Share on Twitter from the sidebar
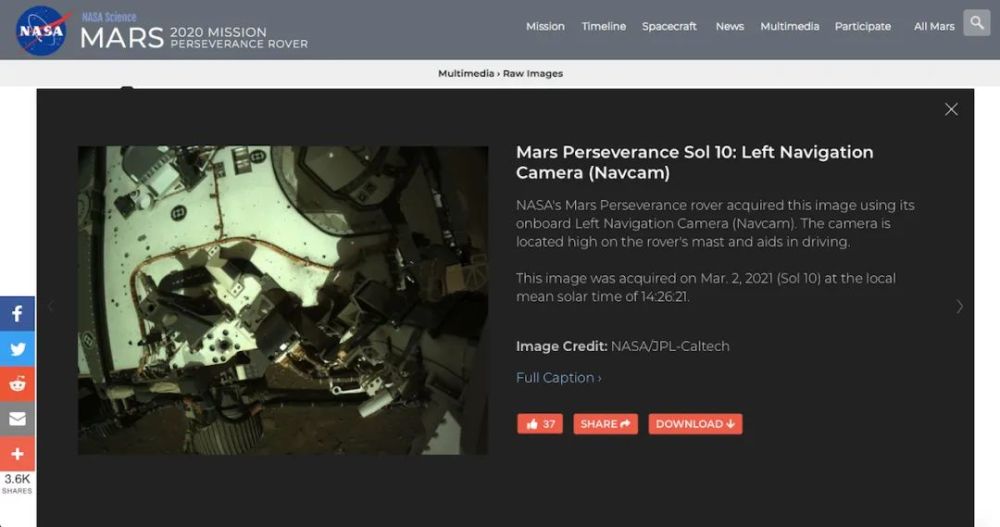Viewport: 1000px width, 527px height. 17,349
